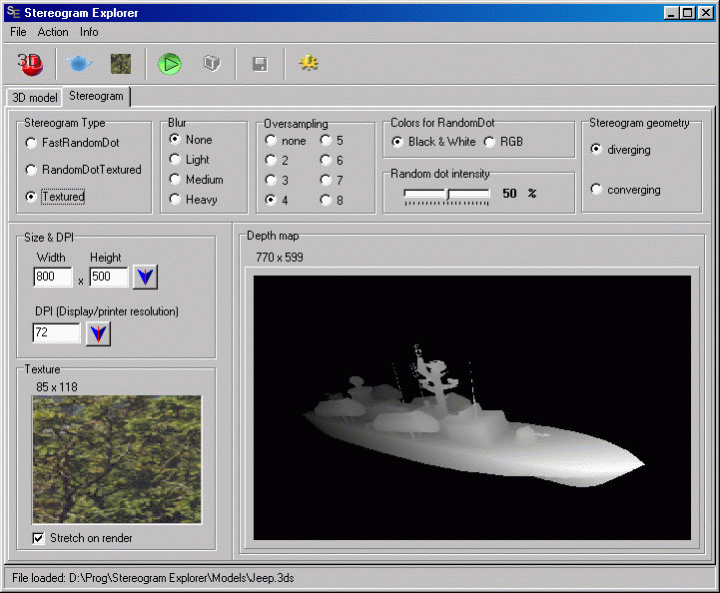Open the Info menu

89,32
